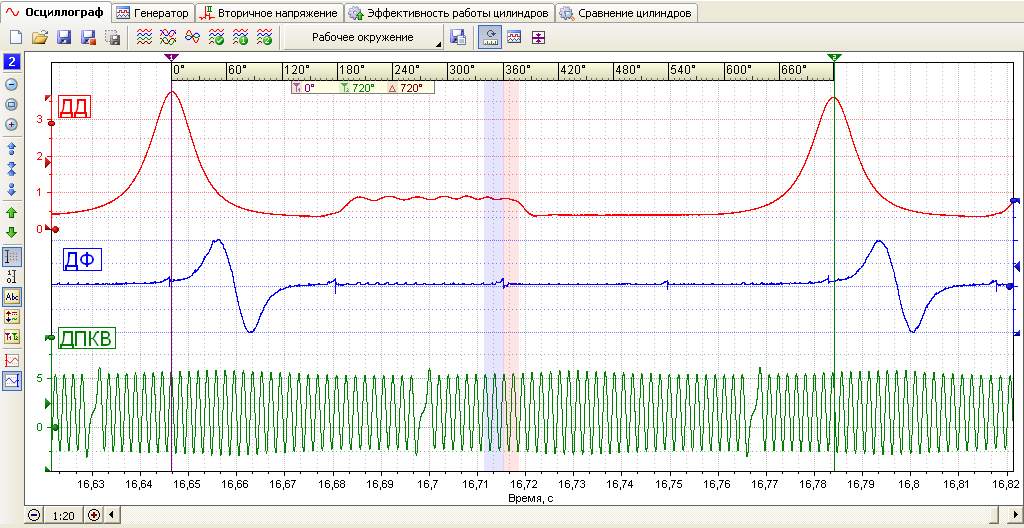Click the time zoom out minus button
The height and width of the screenshot is (528, 1024).
34,515
